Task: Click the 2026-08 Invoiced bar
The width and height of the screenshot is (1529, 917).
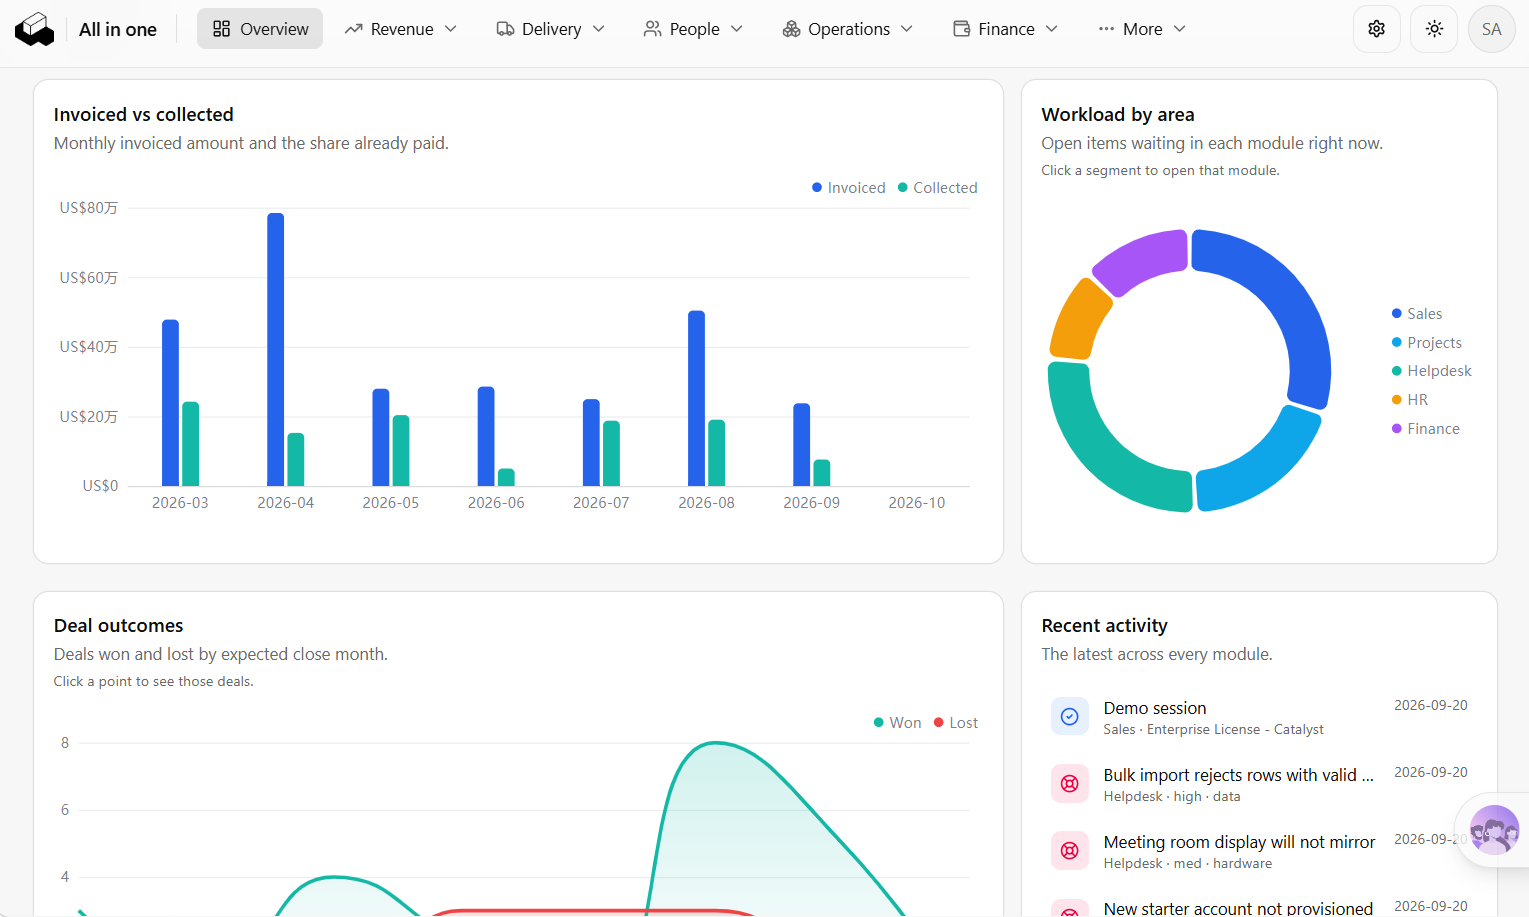Action: pyautogui.click(x=697, y=398)
